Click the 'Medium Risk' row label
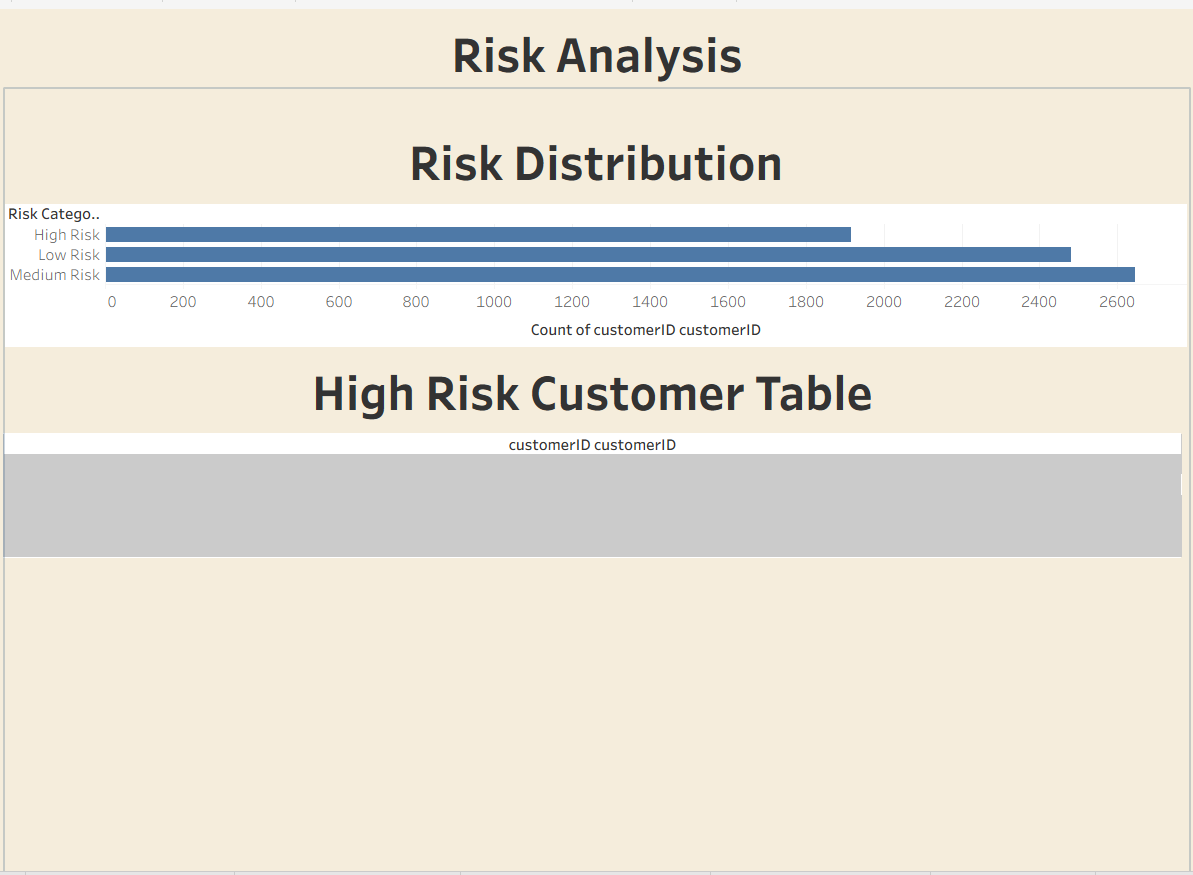The height and width of the screenshot is (875, 1193). [x=55, y=274]
